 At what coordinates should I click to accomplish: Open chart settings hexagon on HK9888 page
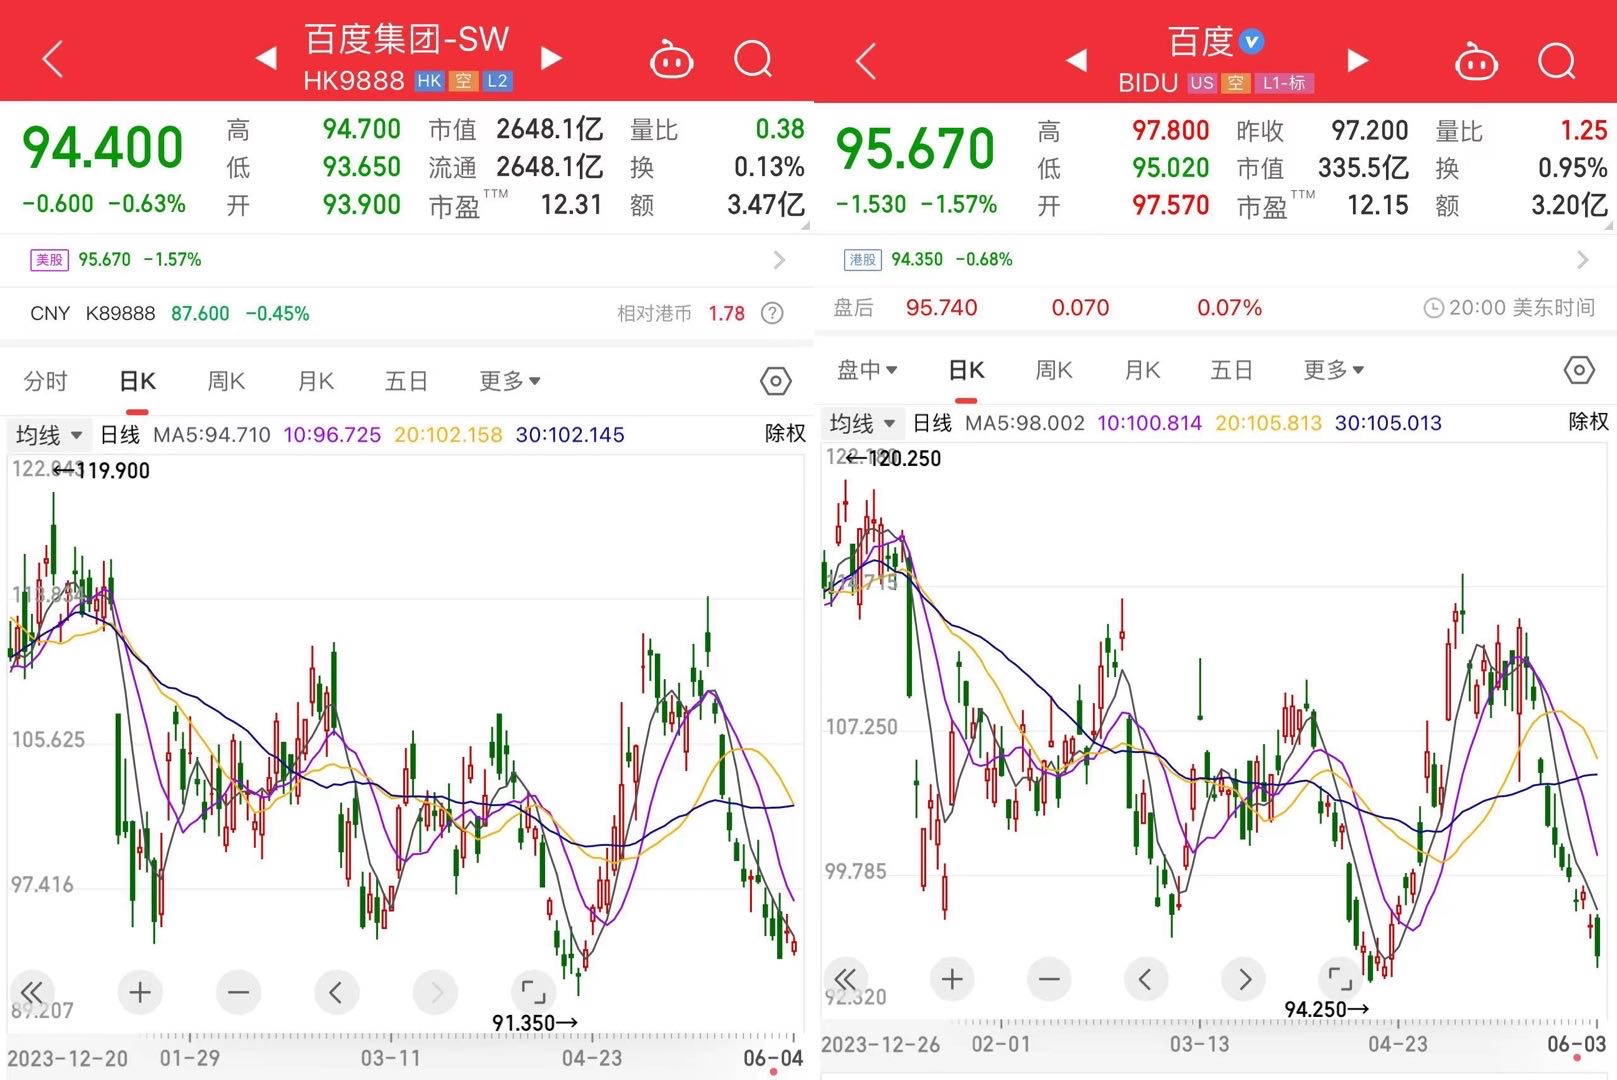point(776,381)
